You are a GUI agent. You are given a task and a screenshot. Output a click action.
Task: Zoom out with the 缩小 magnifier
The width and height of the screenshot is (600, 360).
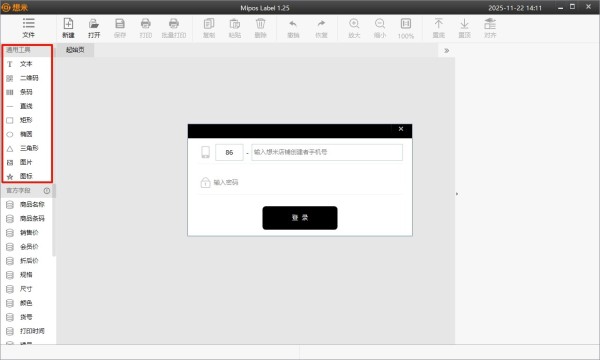coord(380,24)
